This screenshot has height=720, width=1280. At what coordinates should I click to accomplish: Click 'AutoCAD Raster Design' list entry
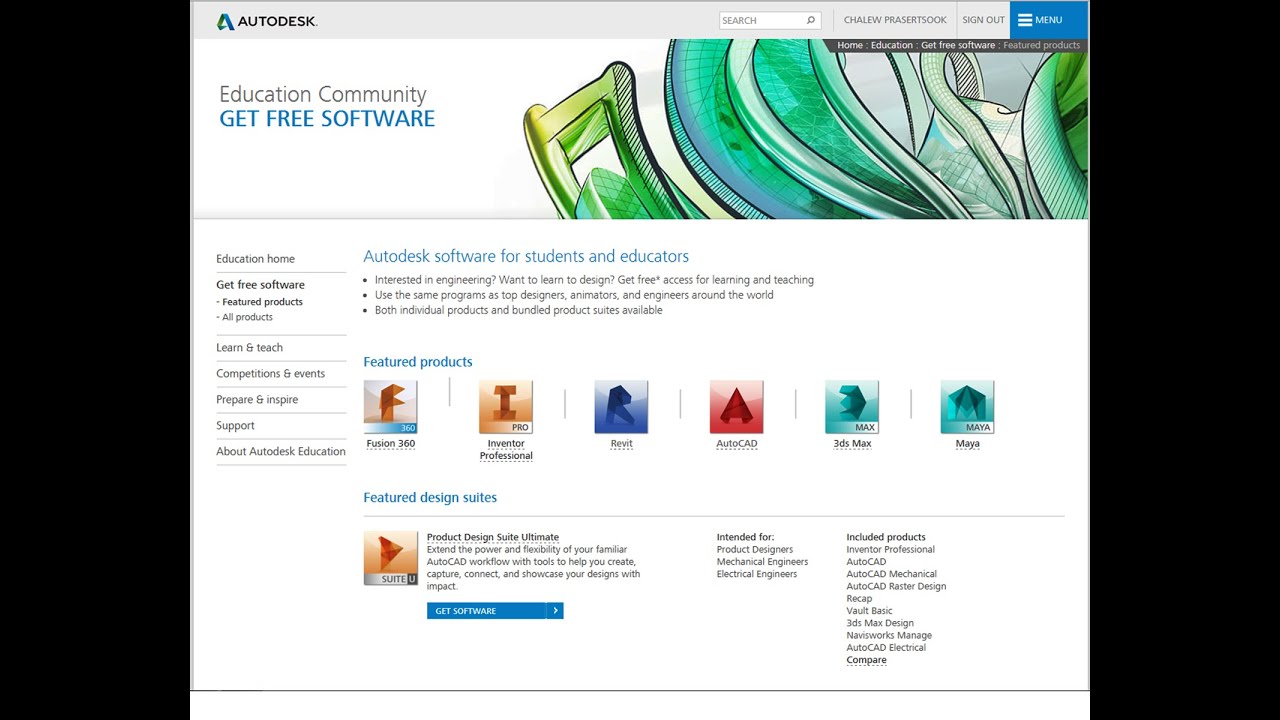[896, 586]
